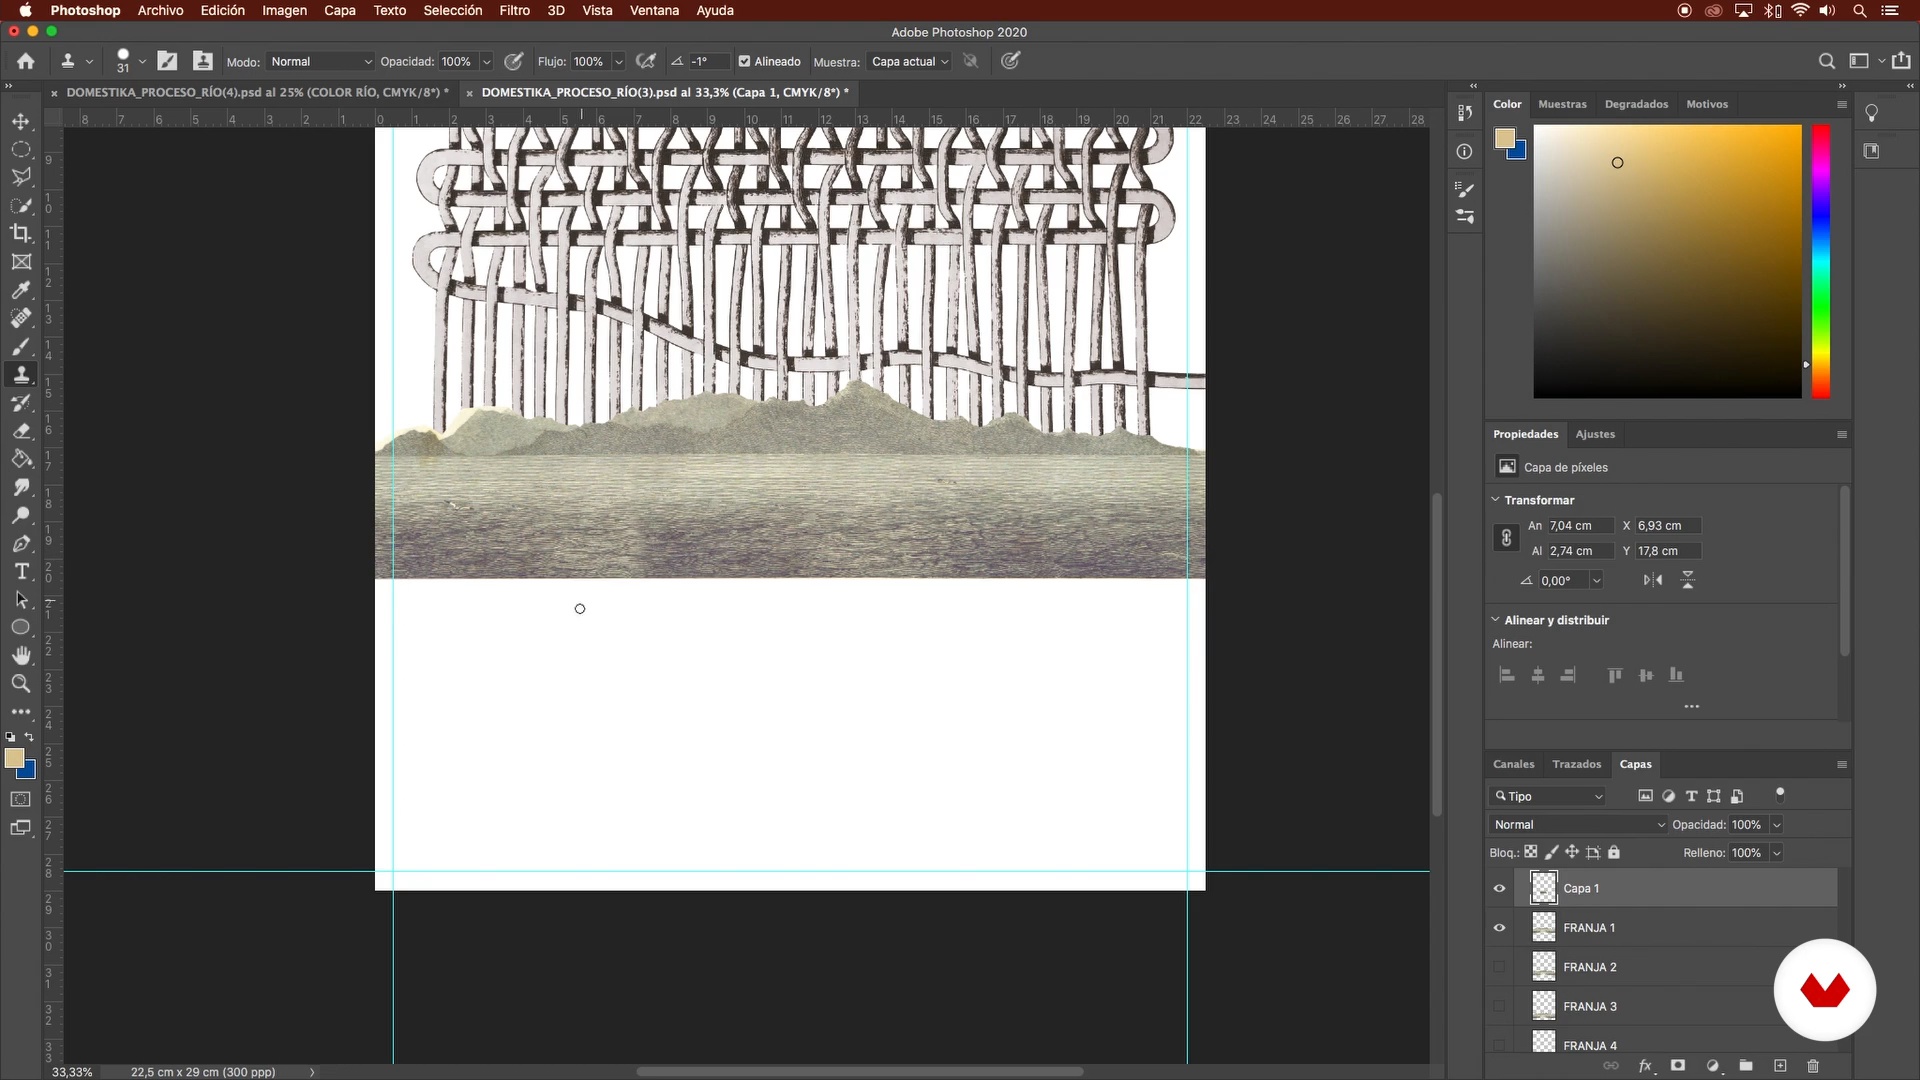Click the Capa 1 layer thumbnail

(1544, 888)
